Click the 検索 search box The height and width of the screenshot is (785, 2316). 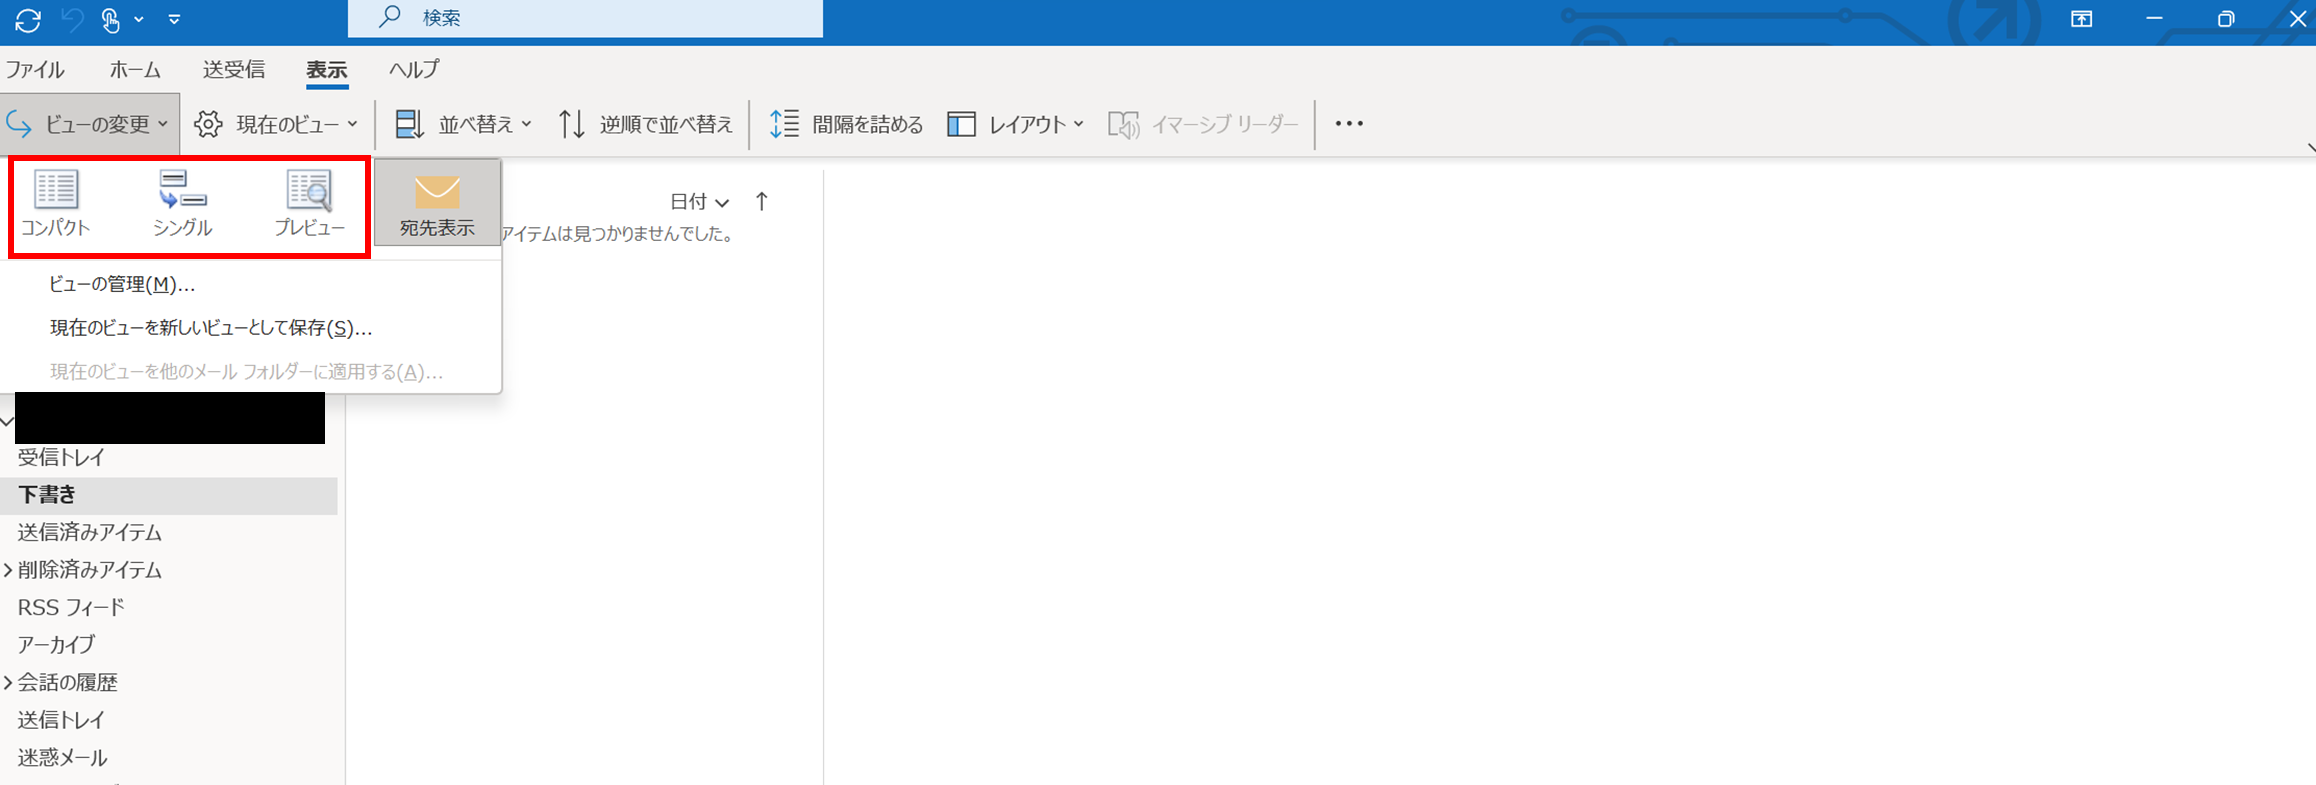pyautogui.click(x=585, y=18)
